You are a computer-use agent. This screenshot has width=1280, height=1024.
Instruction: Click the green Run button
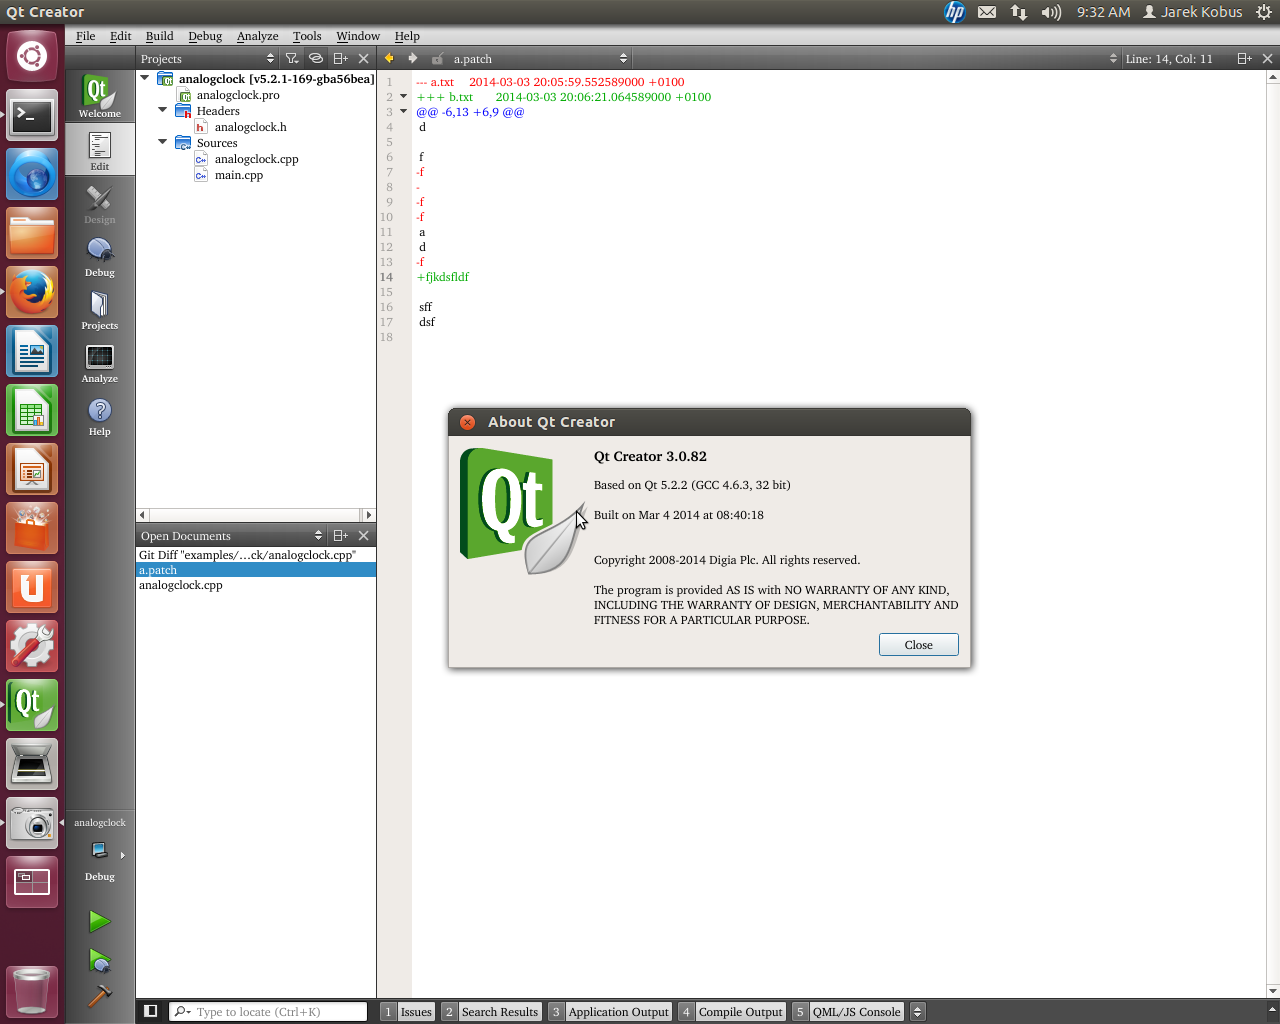point(99,921)
